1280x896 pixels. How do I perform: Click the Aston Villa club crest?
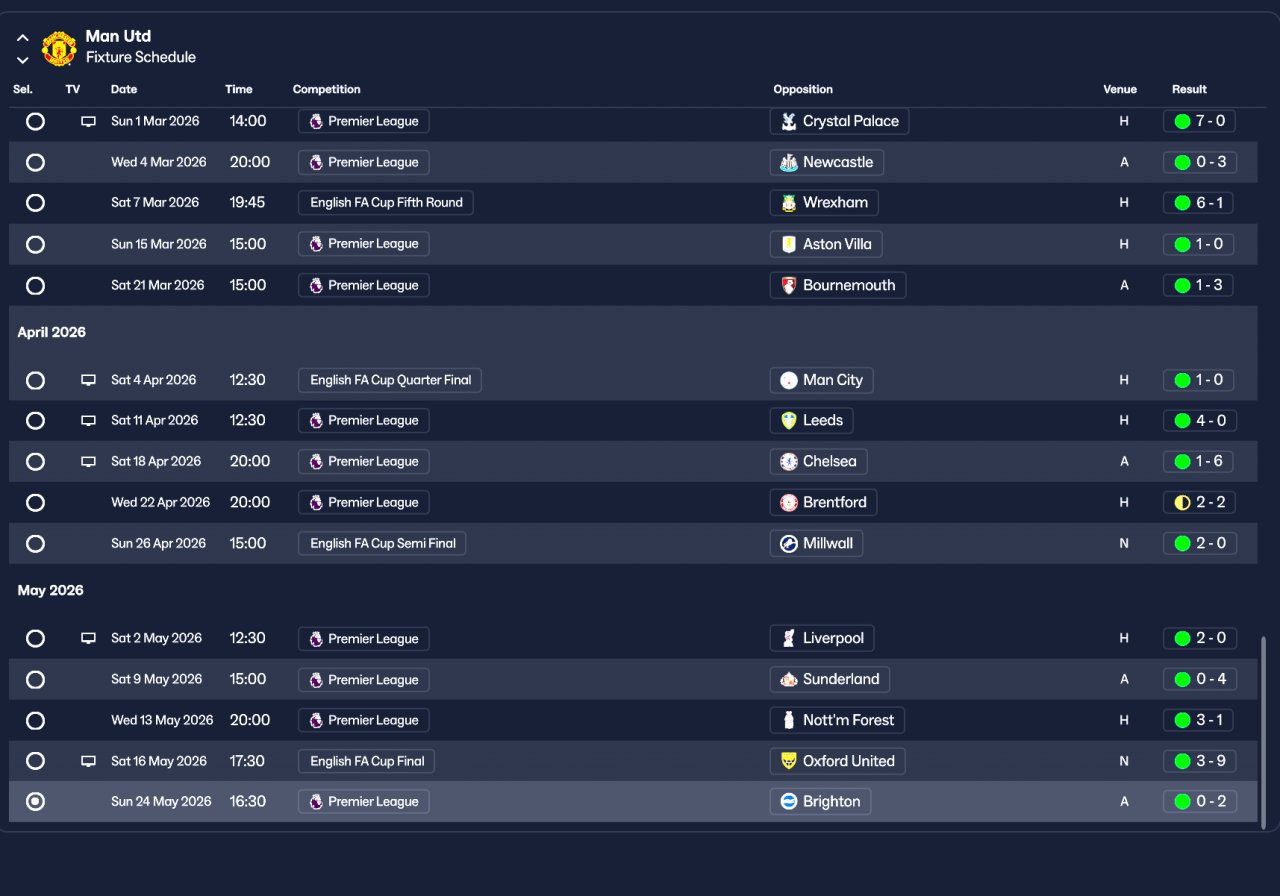pos(789,244)
